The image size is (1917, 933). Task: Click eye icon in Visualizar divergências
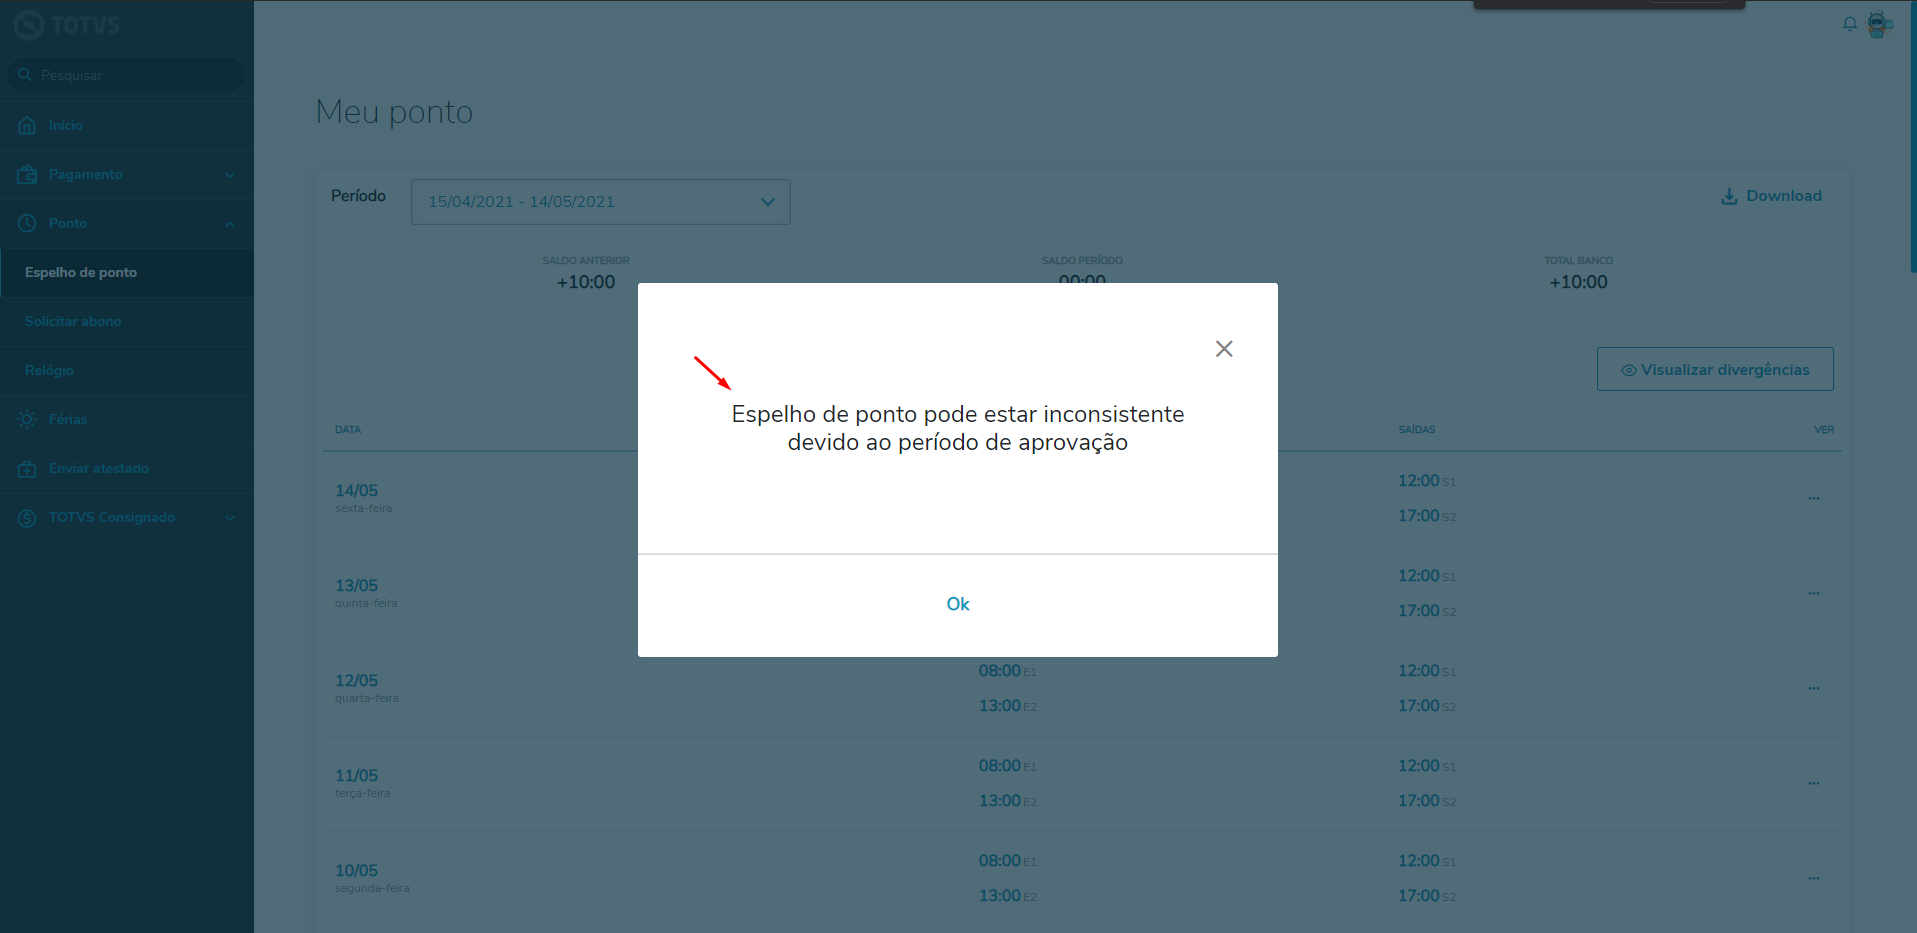coord(1629,370)
